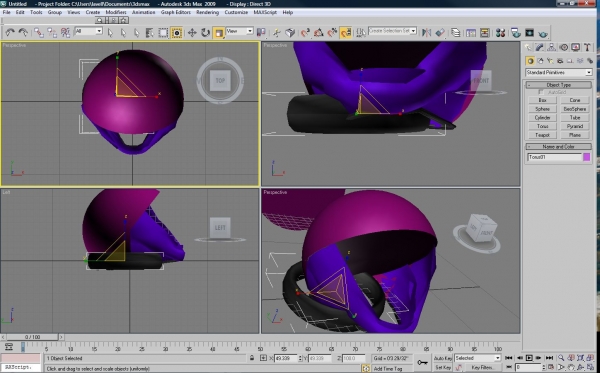
Task: Click the Torus01 object name field
Action: pyautogui.click(x=554, y=157)
